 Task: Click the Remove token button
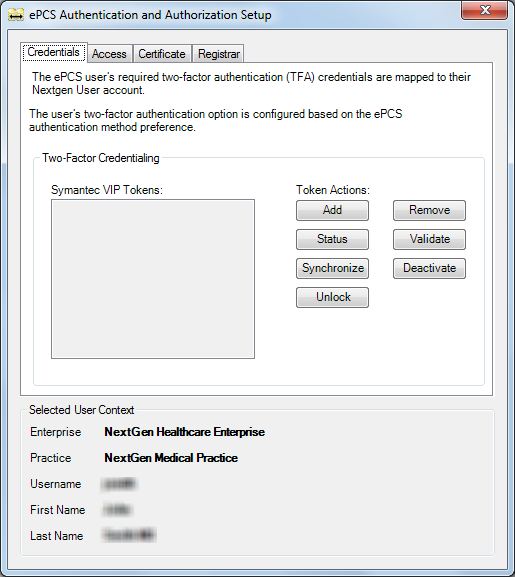point(429,210)
